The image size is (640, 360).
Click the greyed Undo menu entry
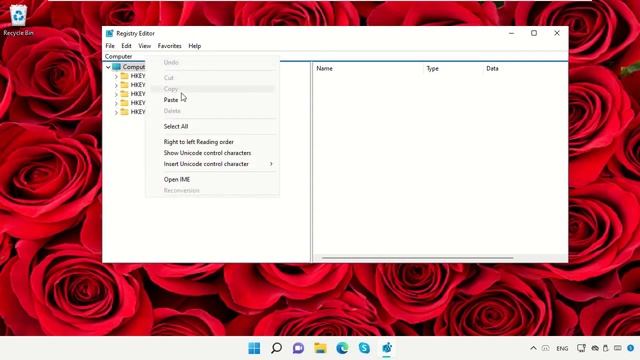point(212,62)
